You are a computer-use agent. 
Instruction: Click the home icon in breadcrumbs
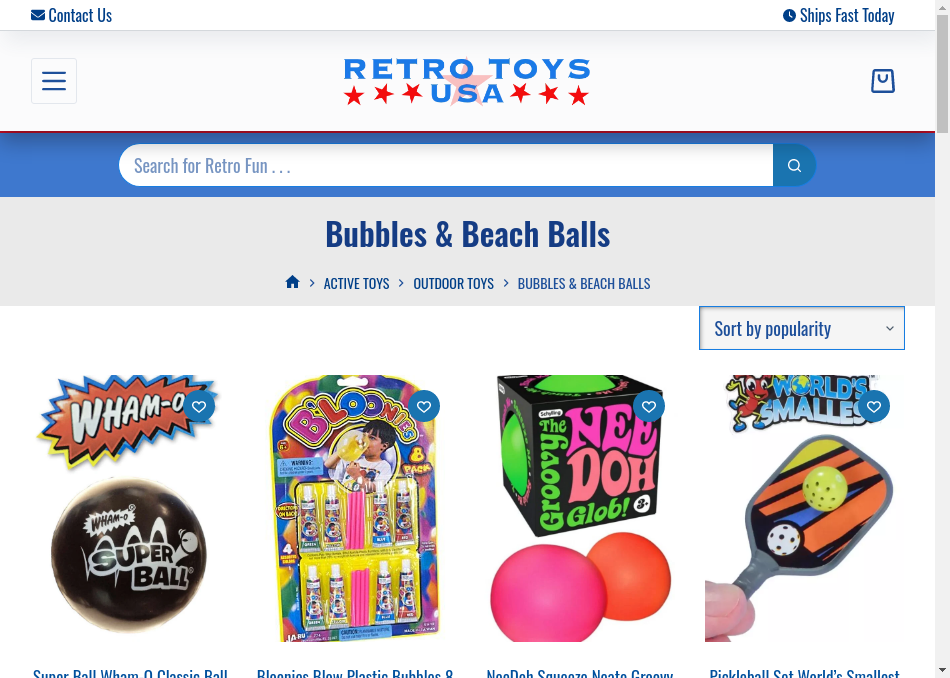pos(293,282)
